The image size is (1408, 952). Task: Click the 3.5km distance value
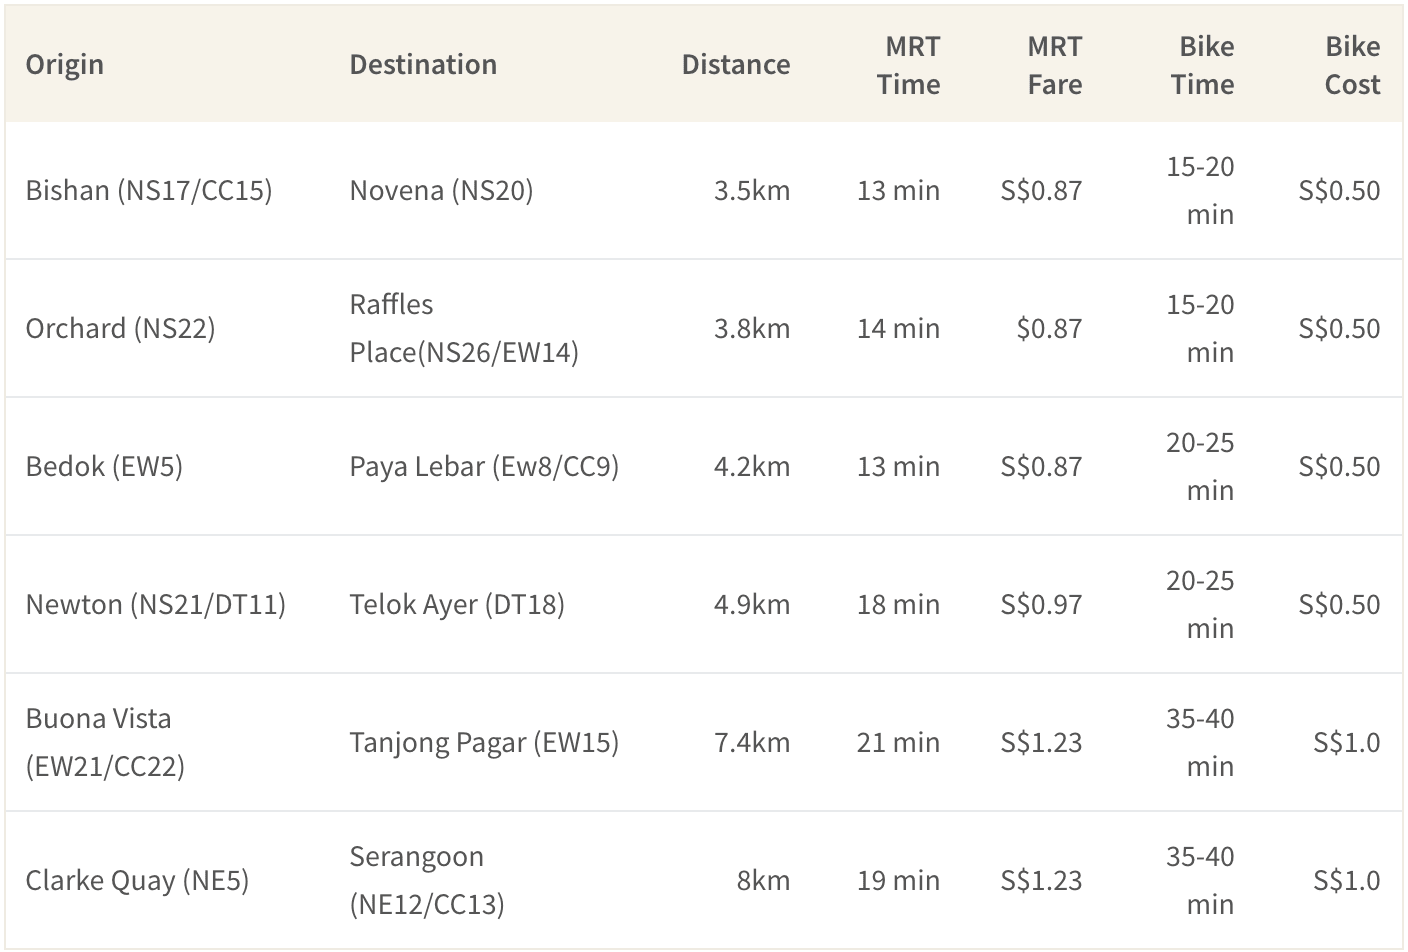[x=752, y=190]
